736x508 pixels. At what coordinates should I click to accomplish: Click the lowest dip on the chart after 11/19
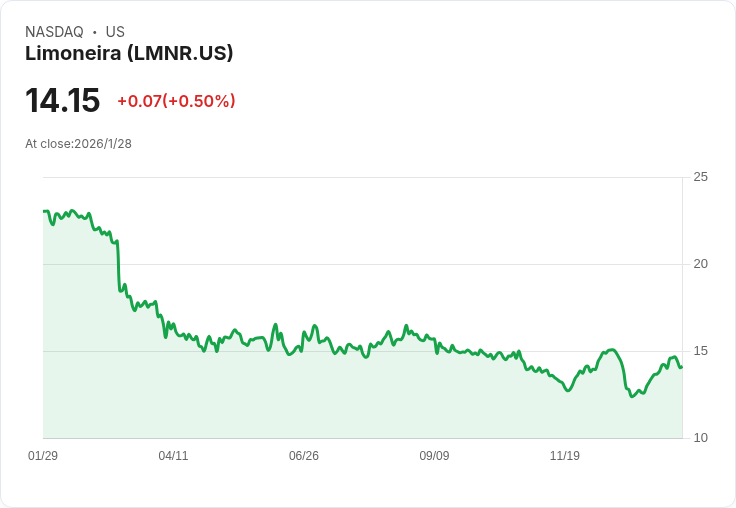[x=632, y=396]
